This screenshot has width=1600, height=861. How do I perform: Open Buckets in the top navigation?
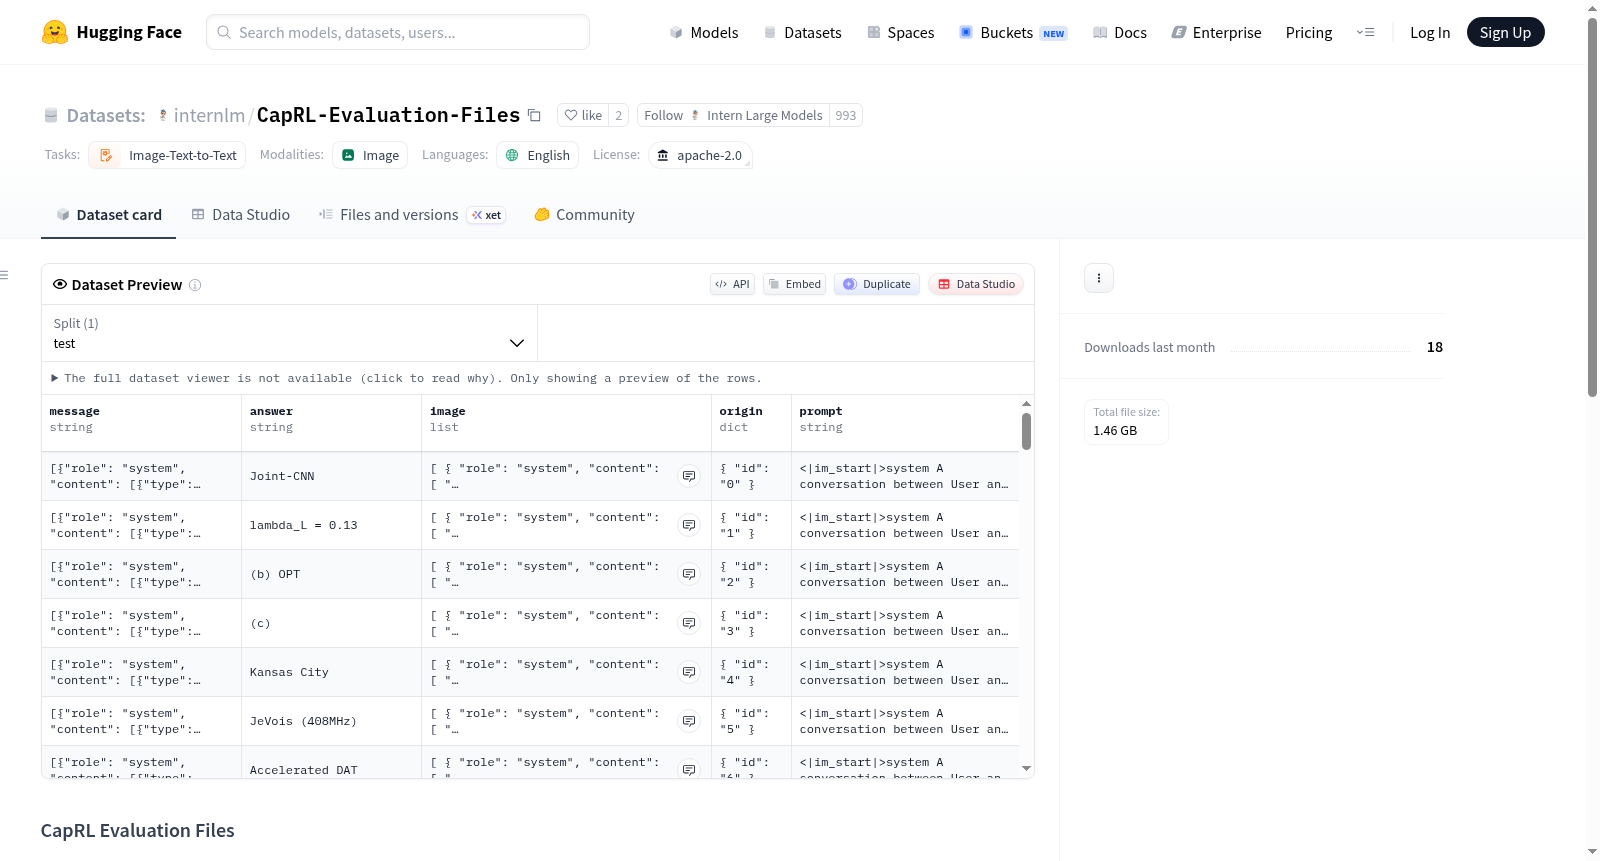click(1013, 32)
